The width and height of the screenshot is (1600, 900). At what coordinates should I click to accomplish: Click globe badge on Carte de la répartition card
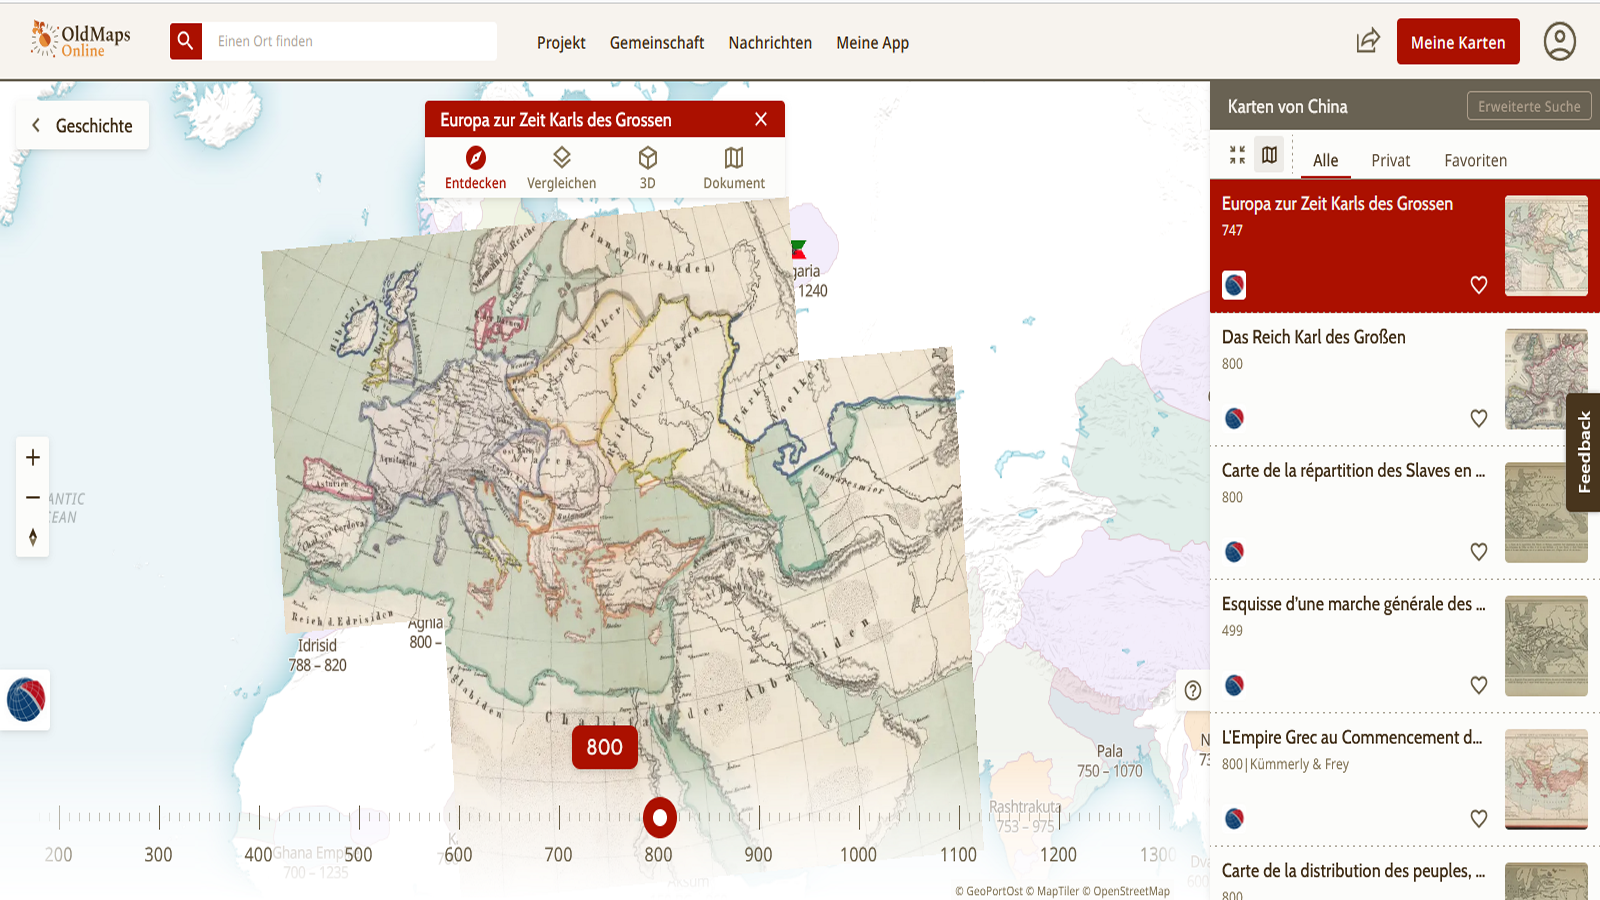pos(1234,551)
